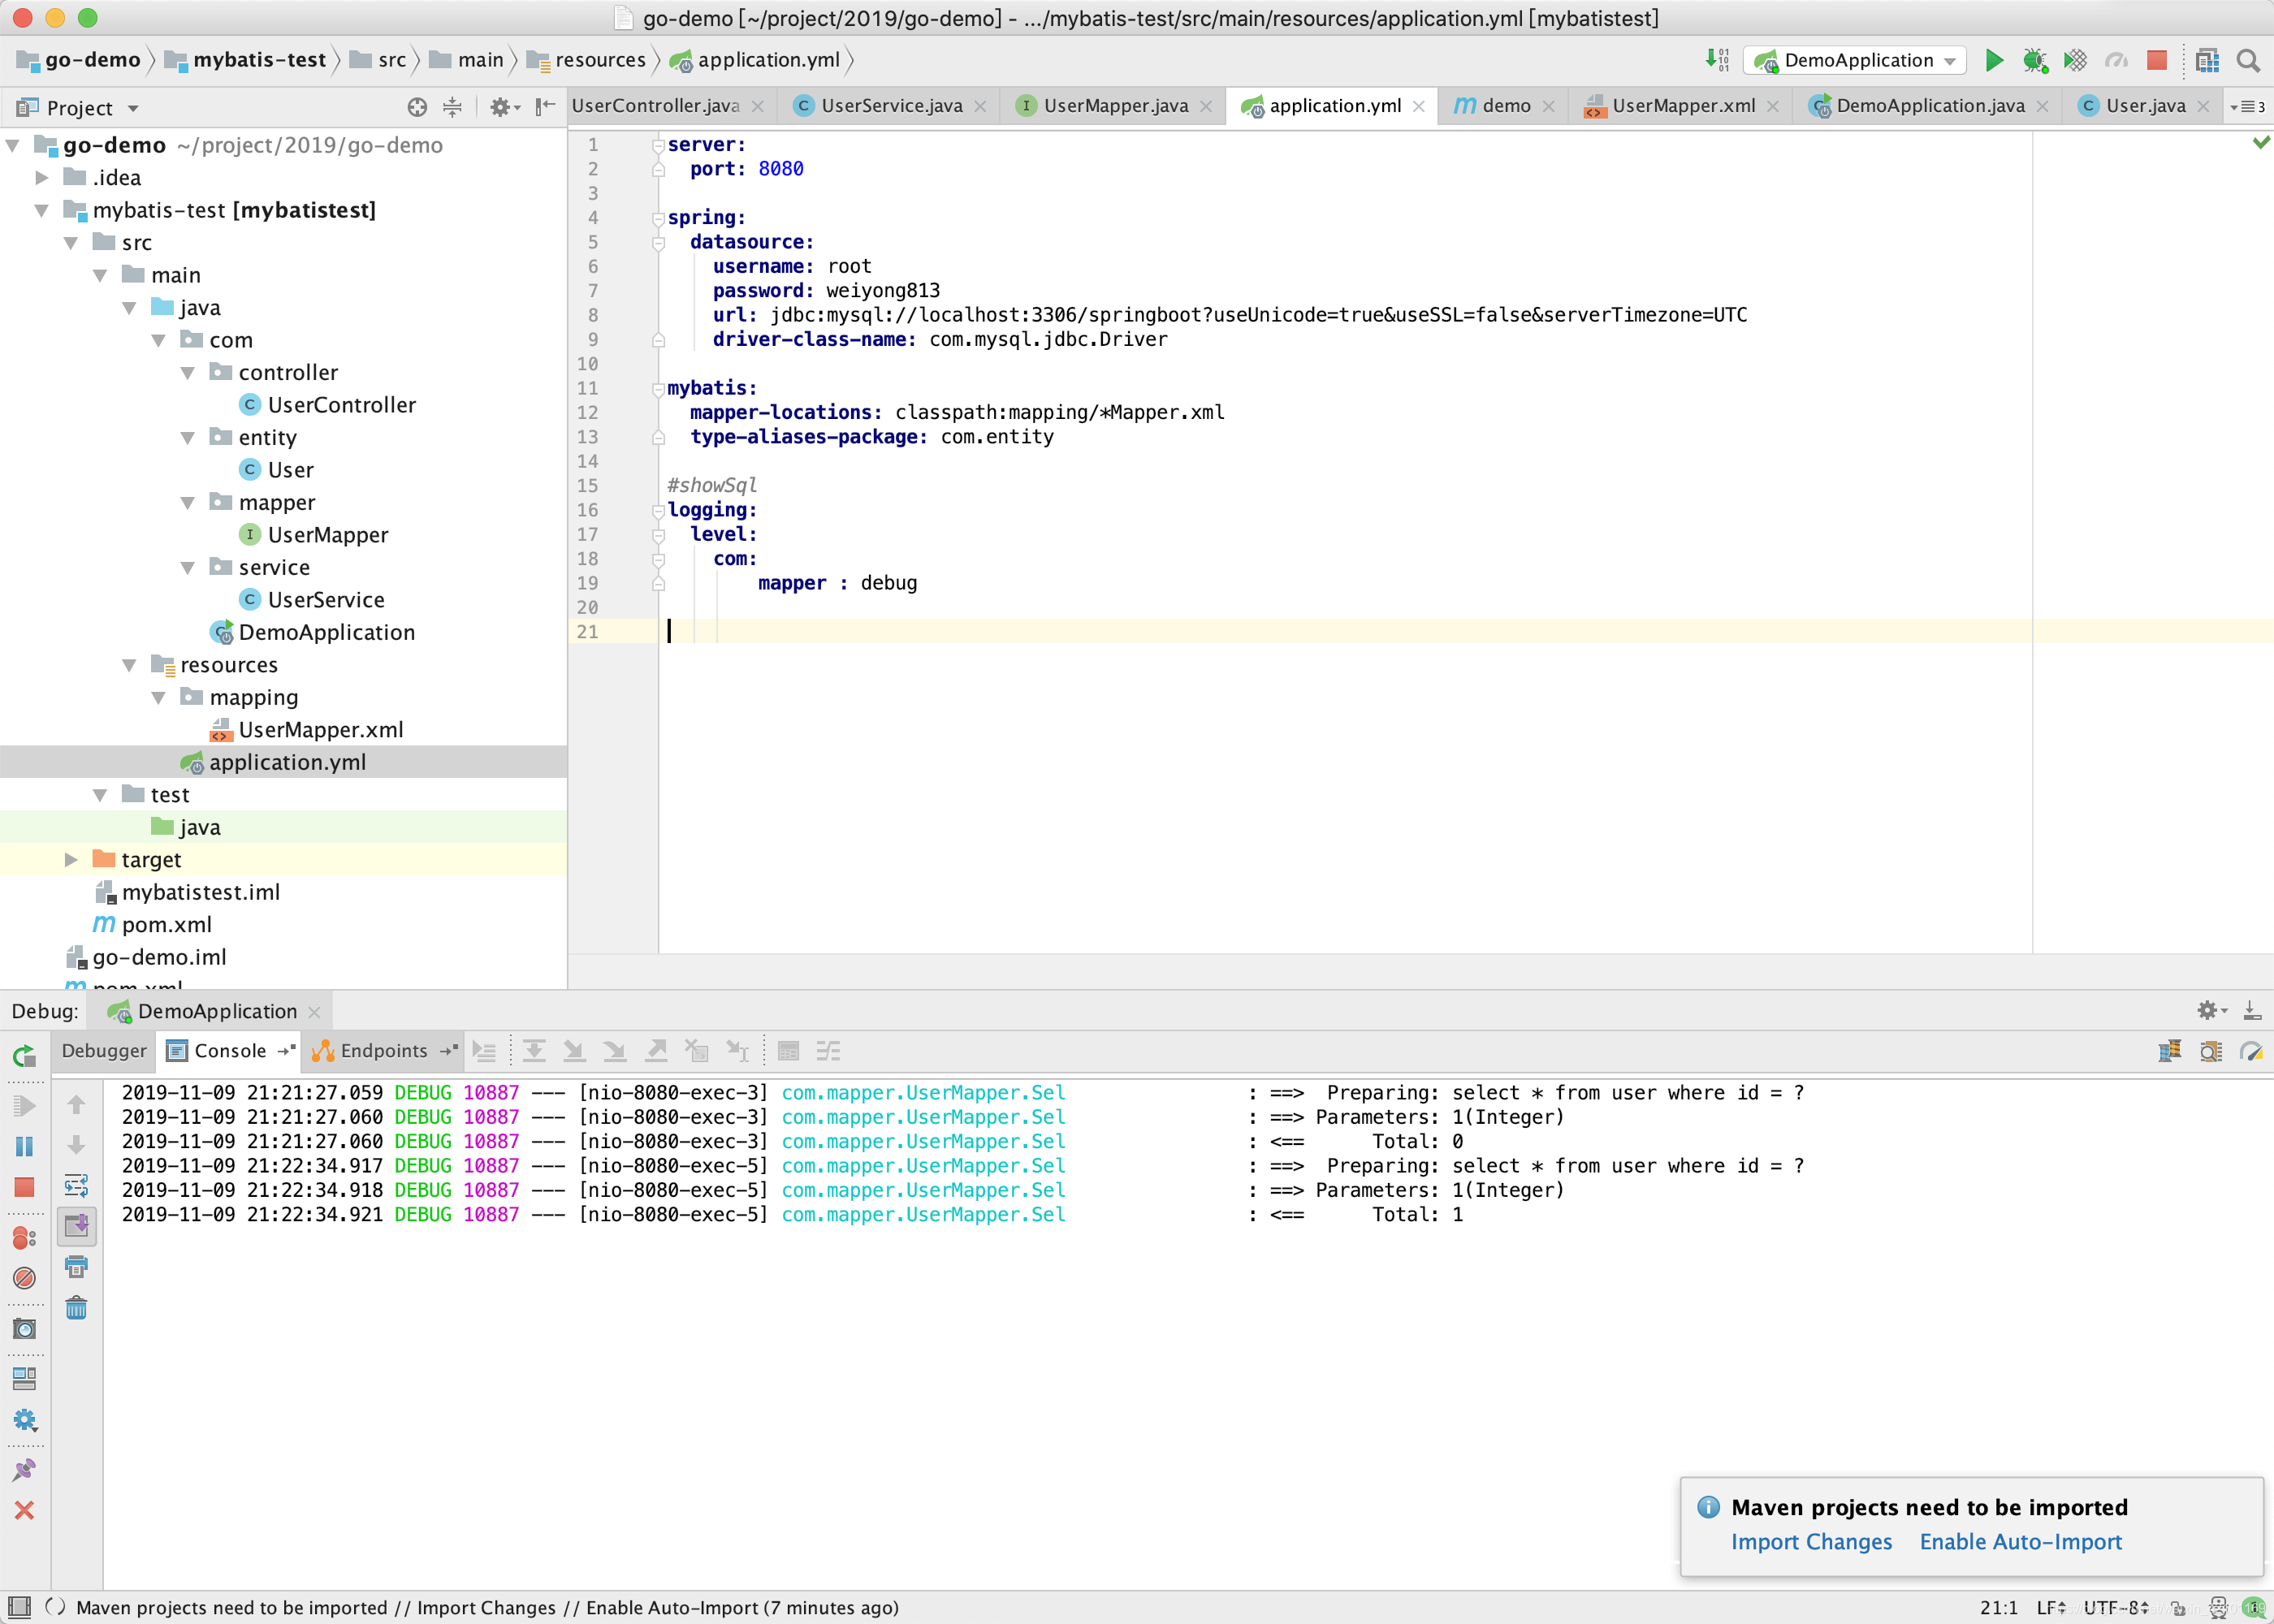2274x1624 pixels.
Task: Hide the Debug tool window with the download arrow
Action: pos(2251,1010)
